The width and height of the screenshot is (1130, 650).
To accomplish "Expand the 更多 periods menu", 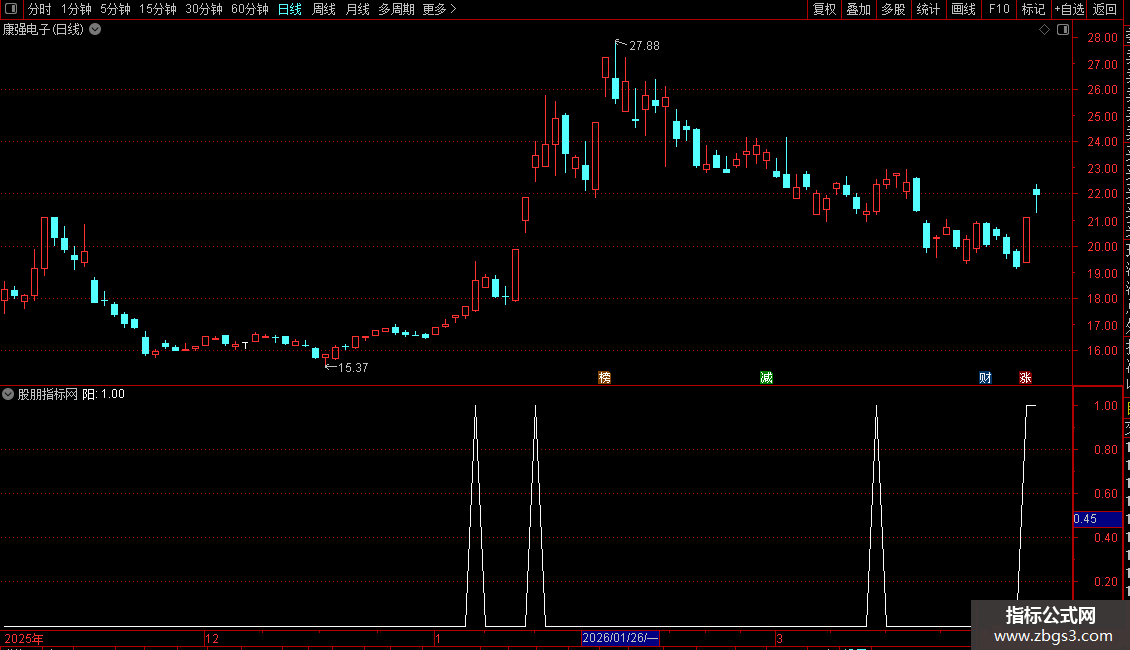I will coord(440,9).
